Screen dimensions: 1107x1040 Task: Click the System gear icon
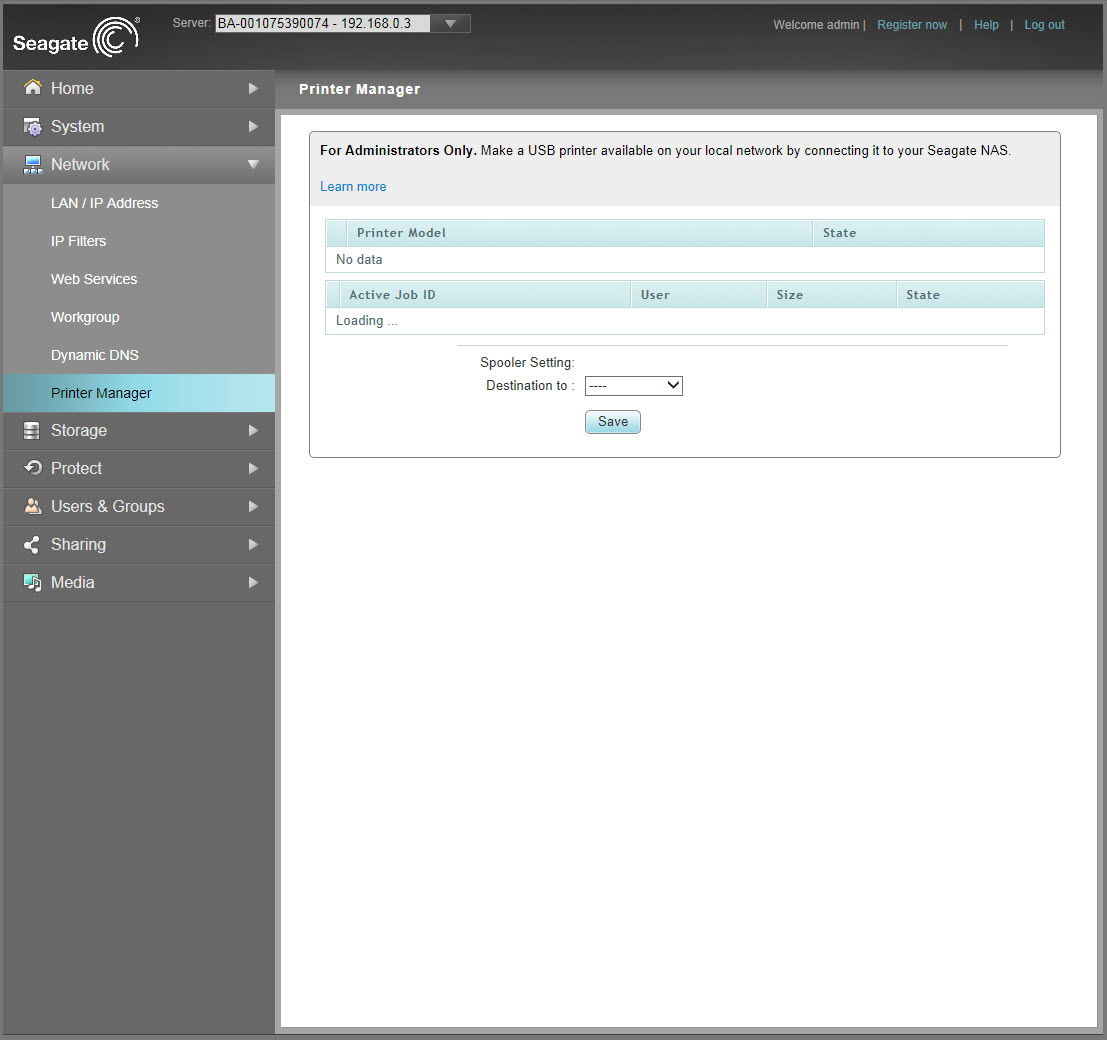32,126
